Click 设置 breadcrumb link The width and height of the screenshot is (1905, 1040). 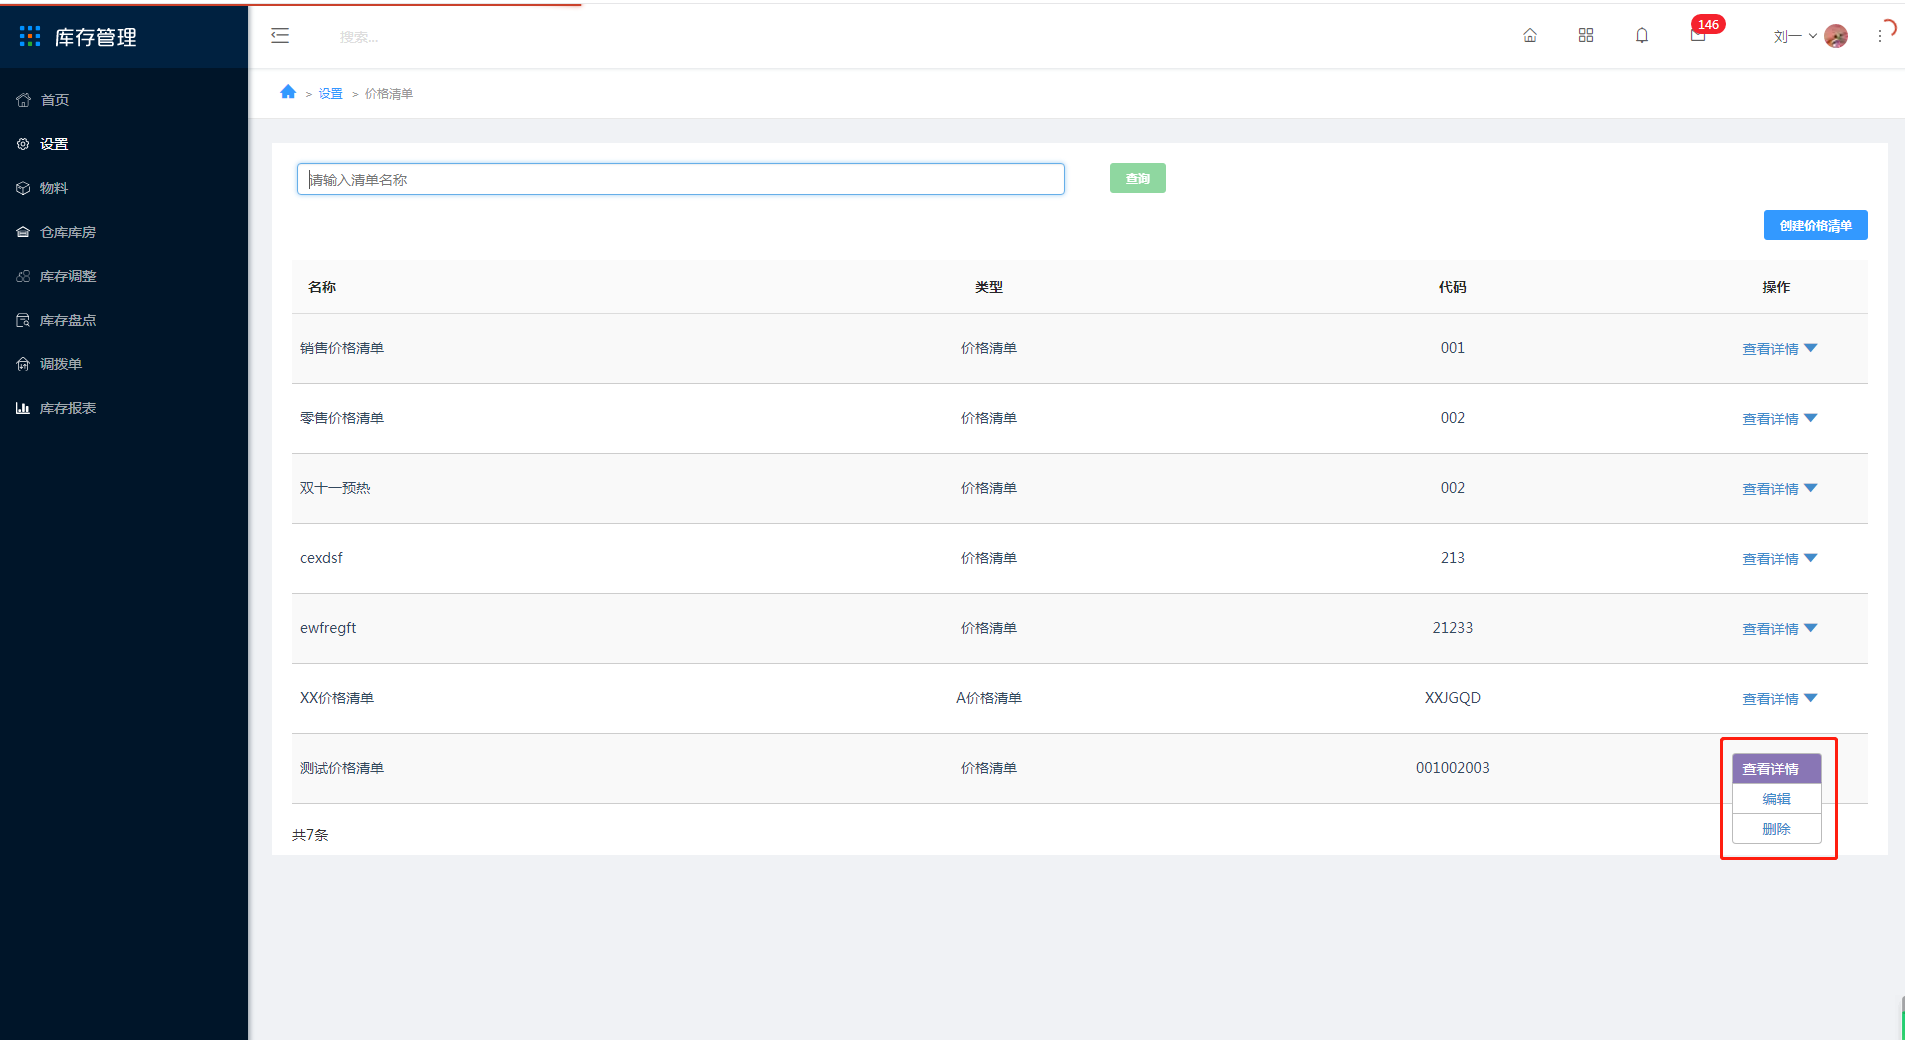(x=330, y=93)
